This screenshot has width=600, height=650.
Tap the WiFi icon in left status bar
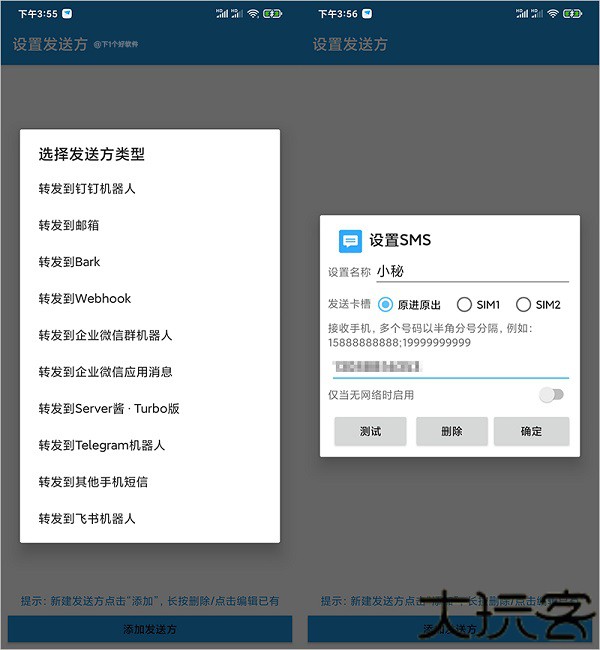coord(253,14)
